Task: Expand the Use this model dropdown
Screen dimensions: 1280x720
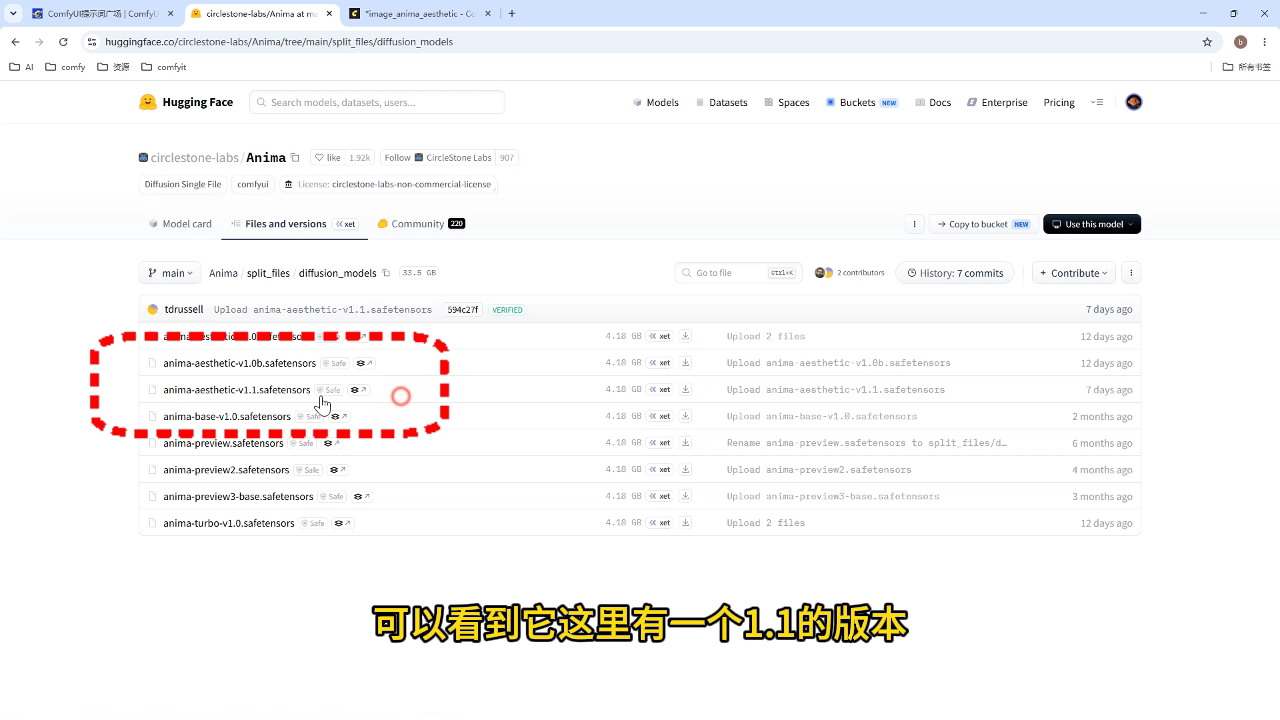Action: tap(1092, 224)
